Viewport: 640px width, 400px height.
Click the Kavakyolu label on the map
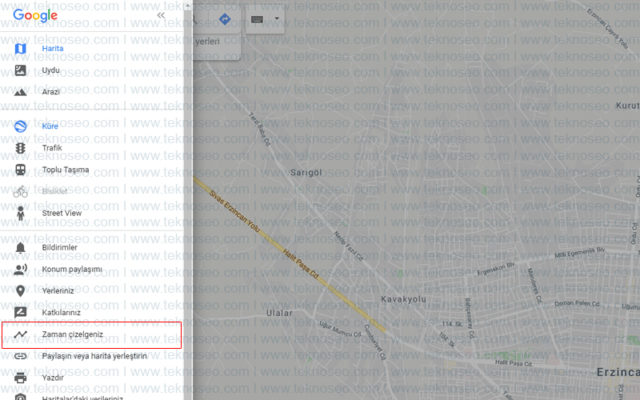coord(403,299)
